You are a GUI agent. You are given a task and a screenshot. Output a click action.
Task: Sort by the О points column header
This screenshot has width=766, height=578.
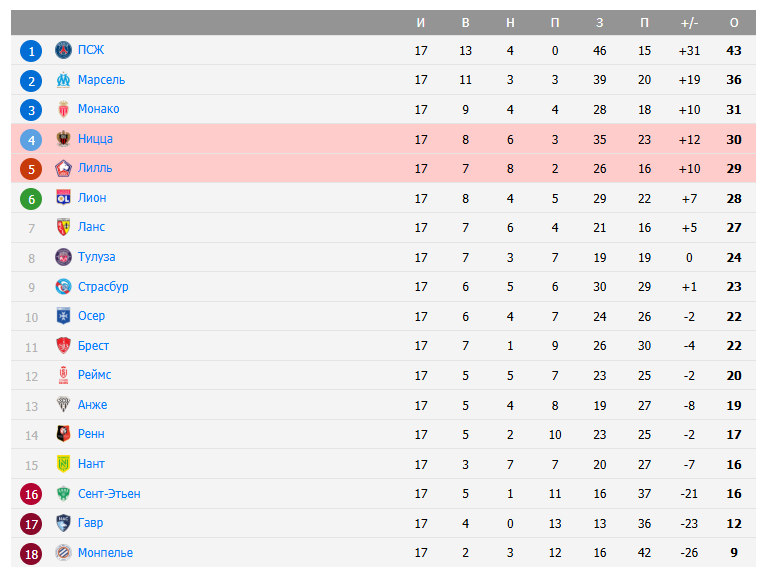coord(734,22)
